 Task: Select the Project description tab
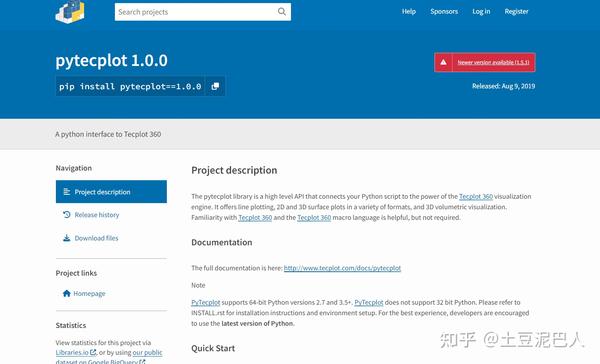click(x=111, y=191)
